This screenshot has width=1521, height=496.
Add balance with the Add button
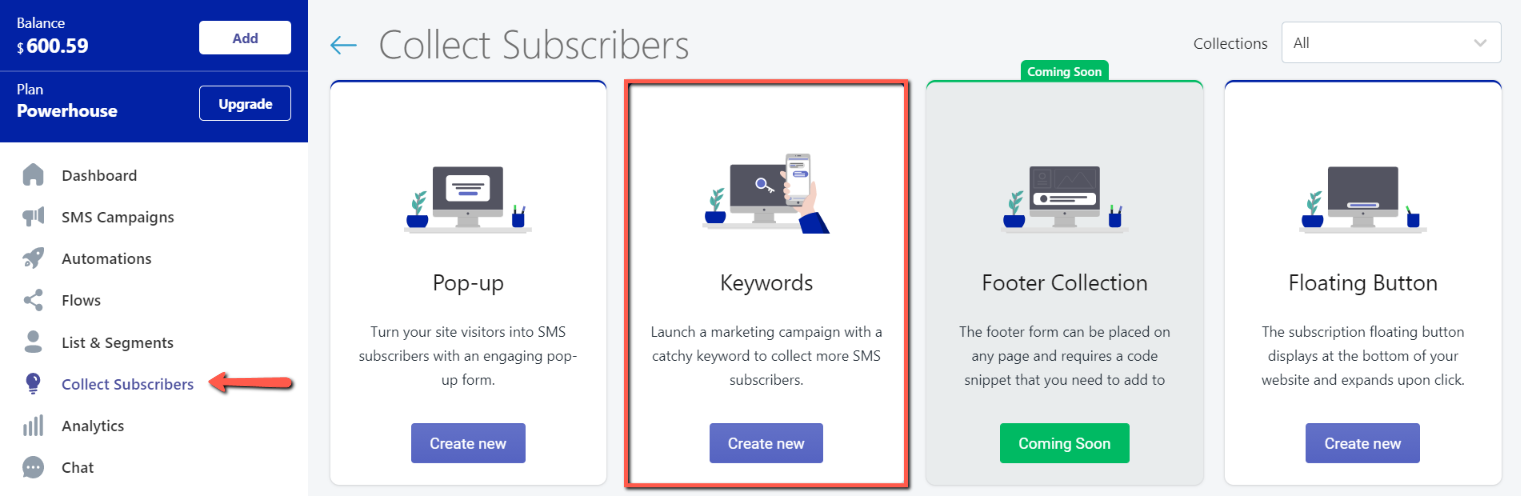245,38
